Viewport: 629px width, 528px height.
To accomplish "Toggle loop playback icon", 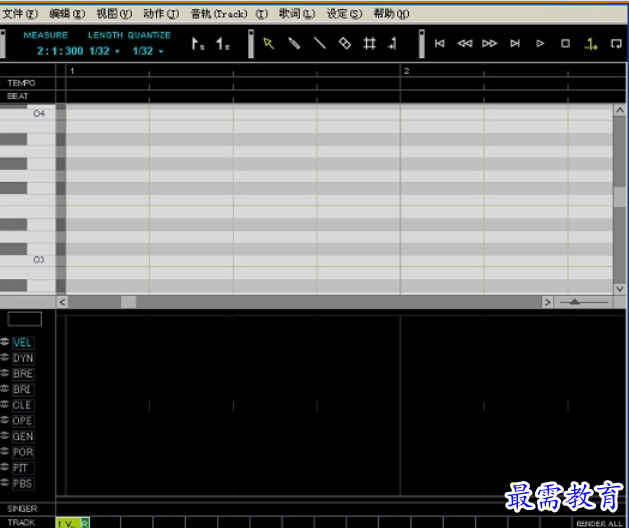I will coord(616,43).
